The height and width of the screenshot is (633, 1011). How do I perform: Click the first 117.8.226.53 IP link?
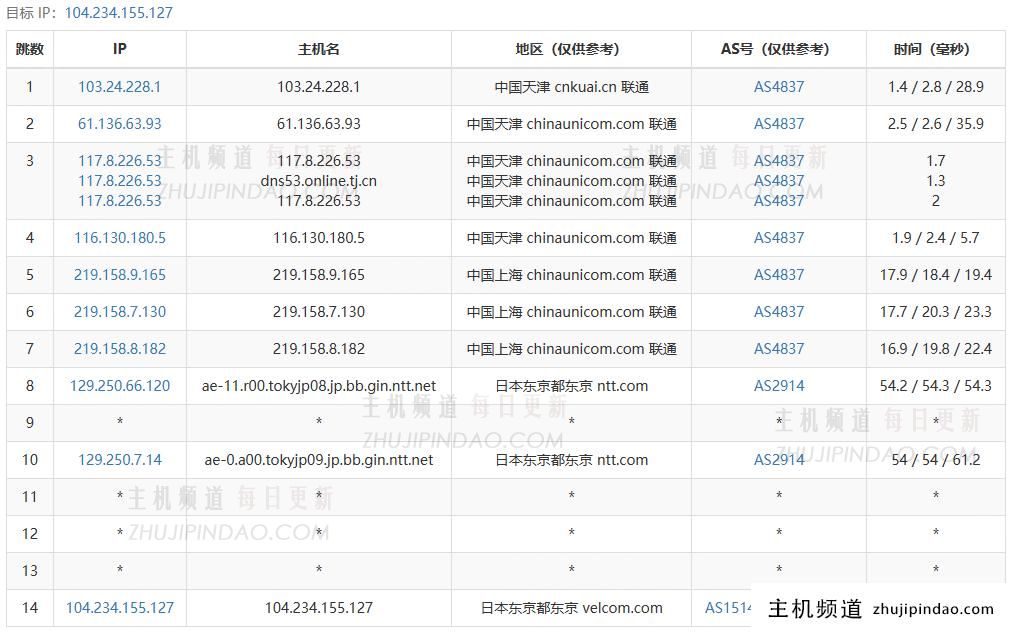coord(119,161)
